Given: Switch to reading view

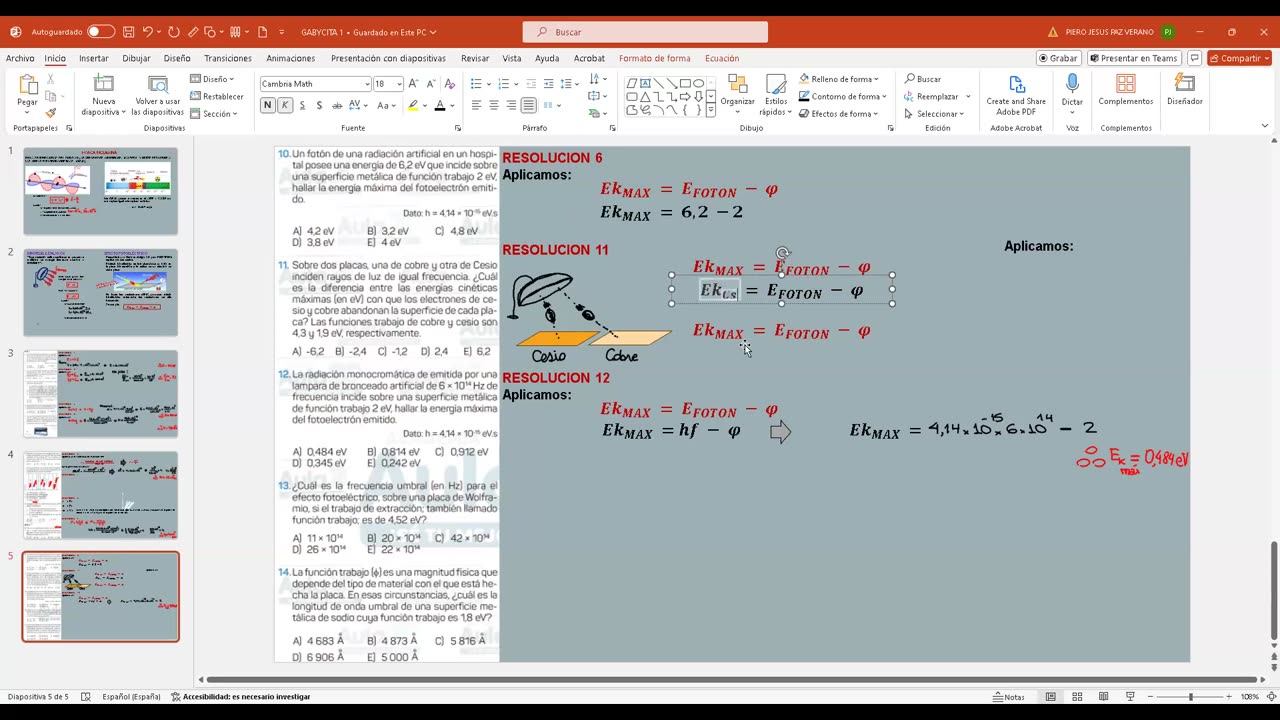Looking at the screenshot, I should coord(1103,697).
